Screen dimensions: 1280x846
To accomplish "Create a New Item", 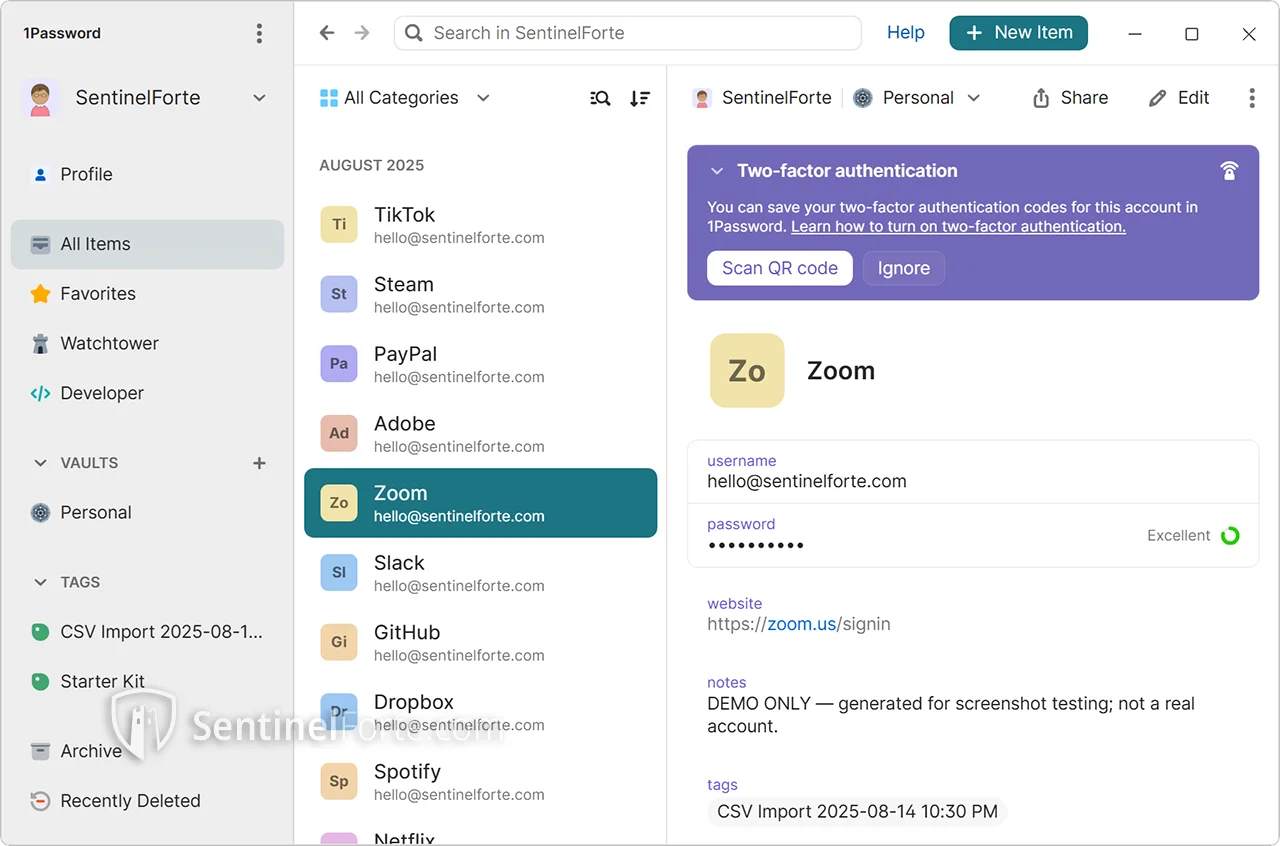I will click(x=1018, y=33).
